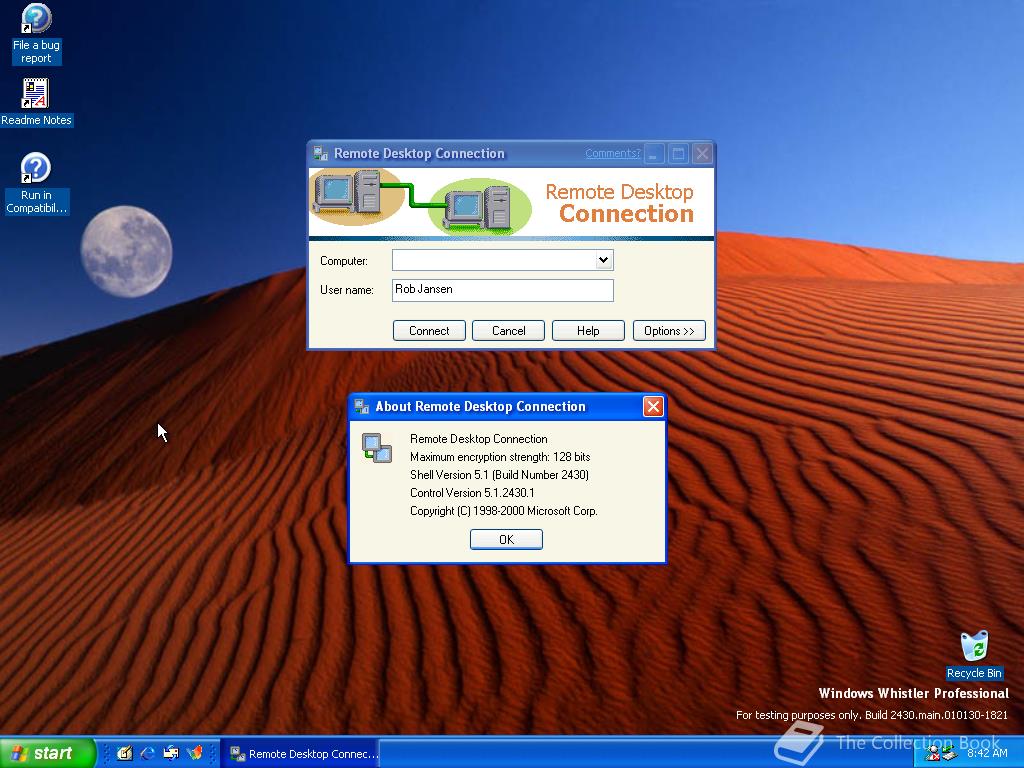The image size is (1024, 768).
Task: Open Outlook Express Quick Launch icon
Action: pyautogui.click(x=171, y=753)
